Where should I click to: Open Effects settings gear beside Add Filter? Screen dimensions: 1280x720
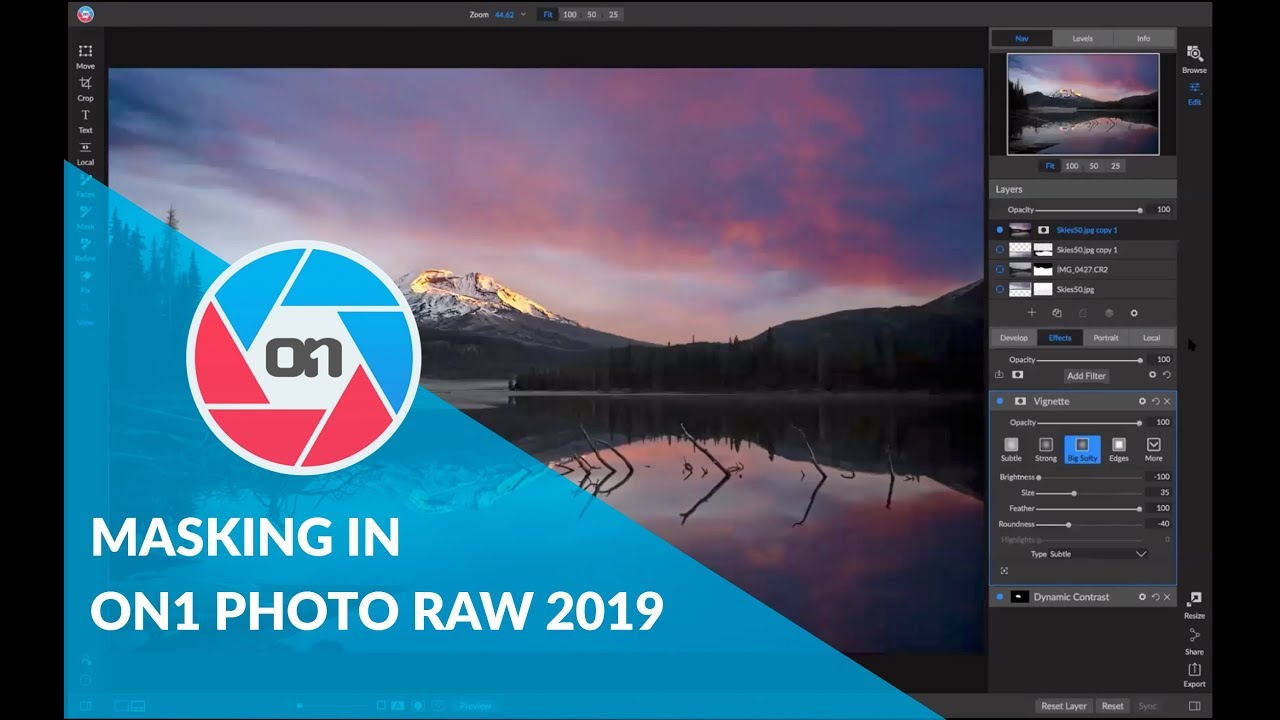(1152, 375)
